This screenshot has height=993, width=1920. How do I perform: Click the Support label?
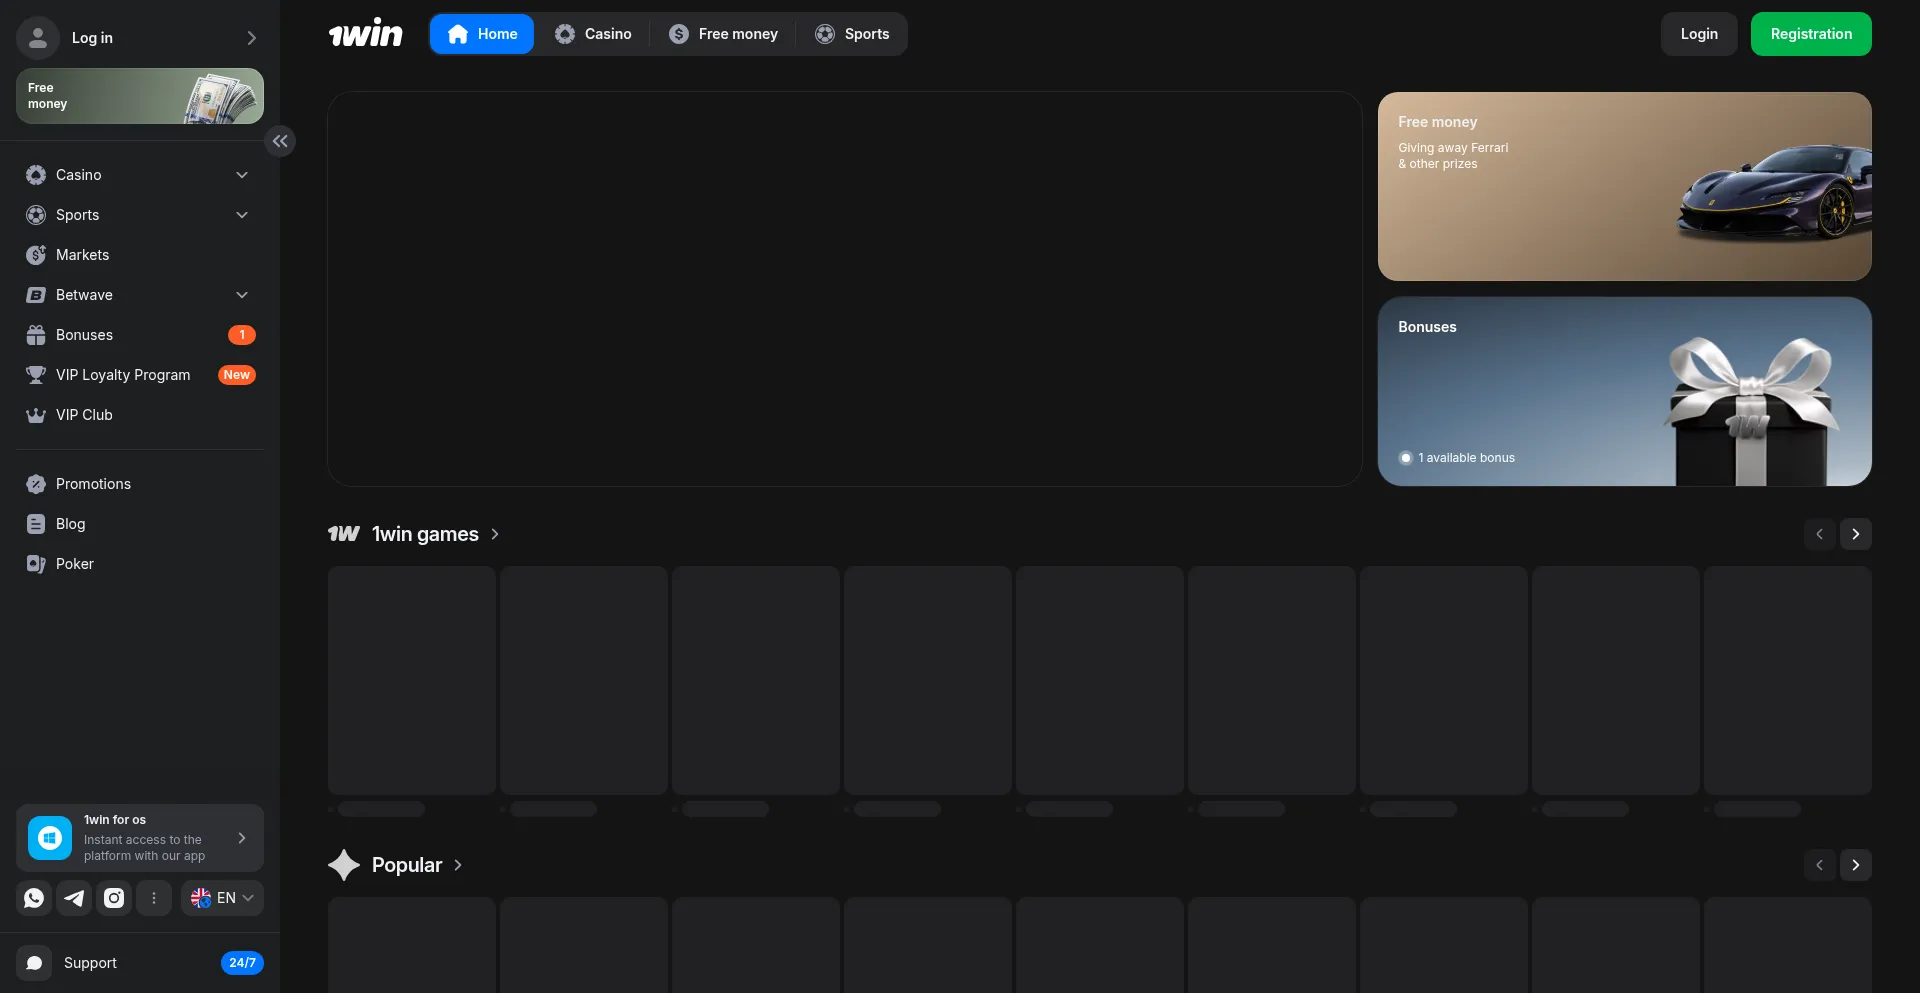click(90, 963)
